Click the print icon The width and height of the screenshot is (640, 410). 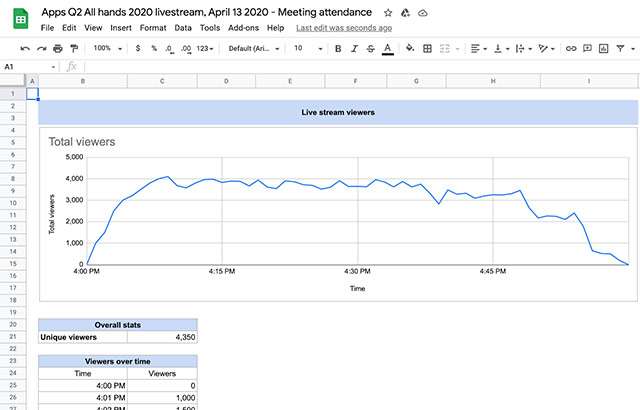[59, 48]
